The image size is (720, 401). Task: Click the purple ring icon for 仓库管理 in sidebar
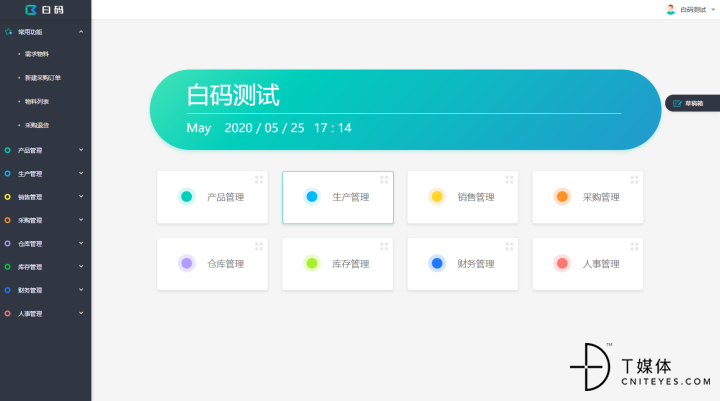point(7,243)
